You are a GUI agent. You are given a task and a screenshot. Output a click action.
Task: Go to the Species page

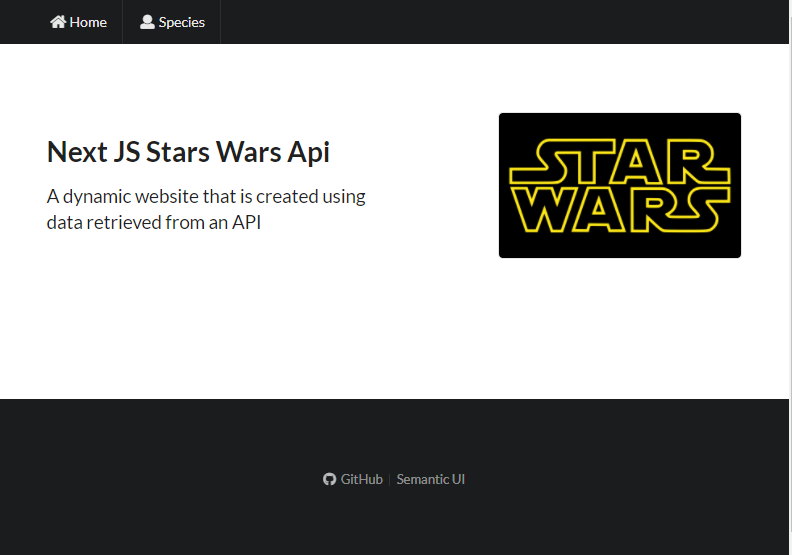coord(172,22)
